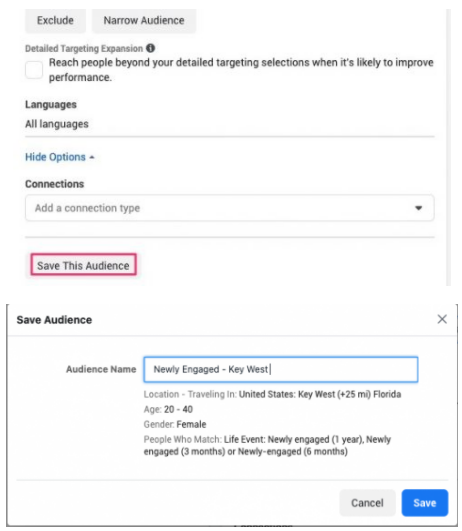This screenshot has width=462, height=531.
Task: Click the Age 20 - 40 summary text
Action: tap(168, 409)
